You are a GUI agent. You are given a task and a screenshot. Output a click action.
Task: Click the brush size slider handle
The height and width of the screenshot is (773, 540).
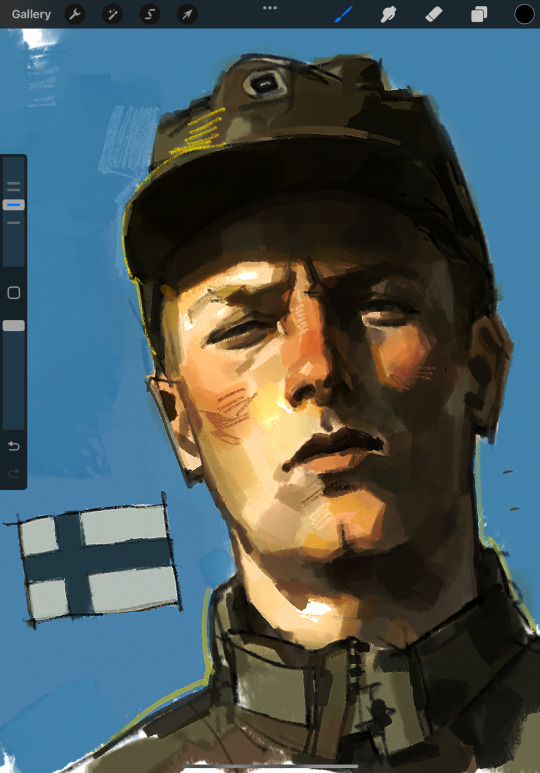(x=14, y=205)
